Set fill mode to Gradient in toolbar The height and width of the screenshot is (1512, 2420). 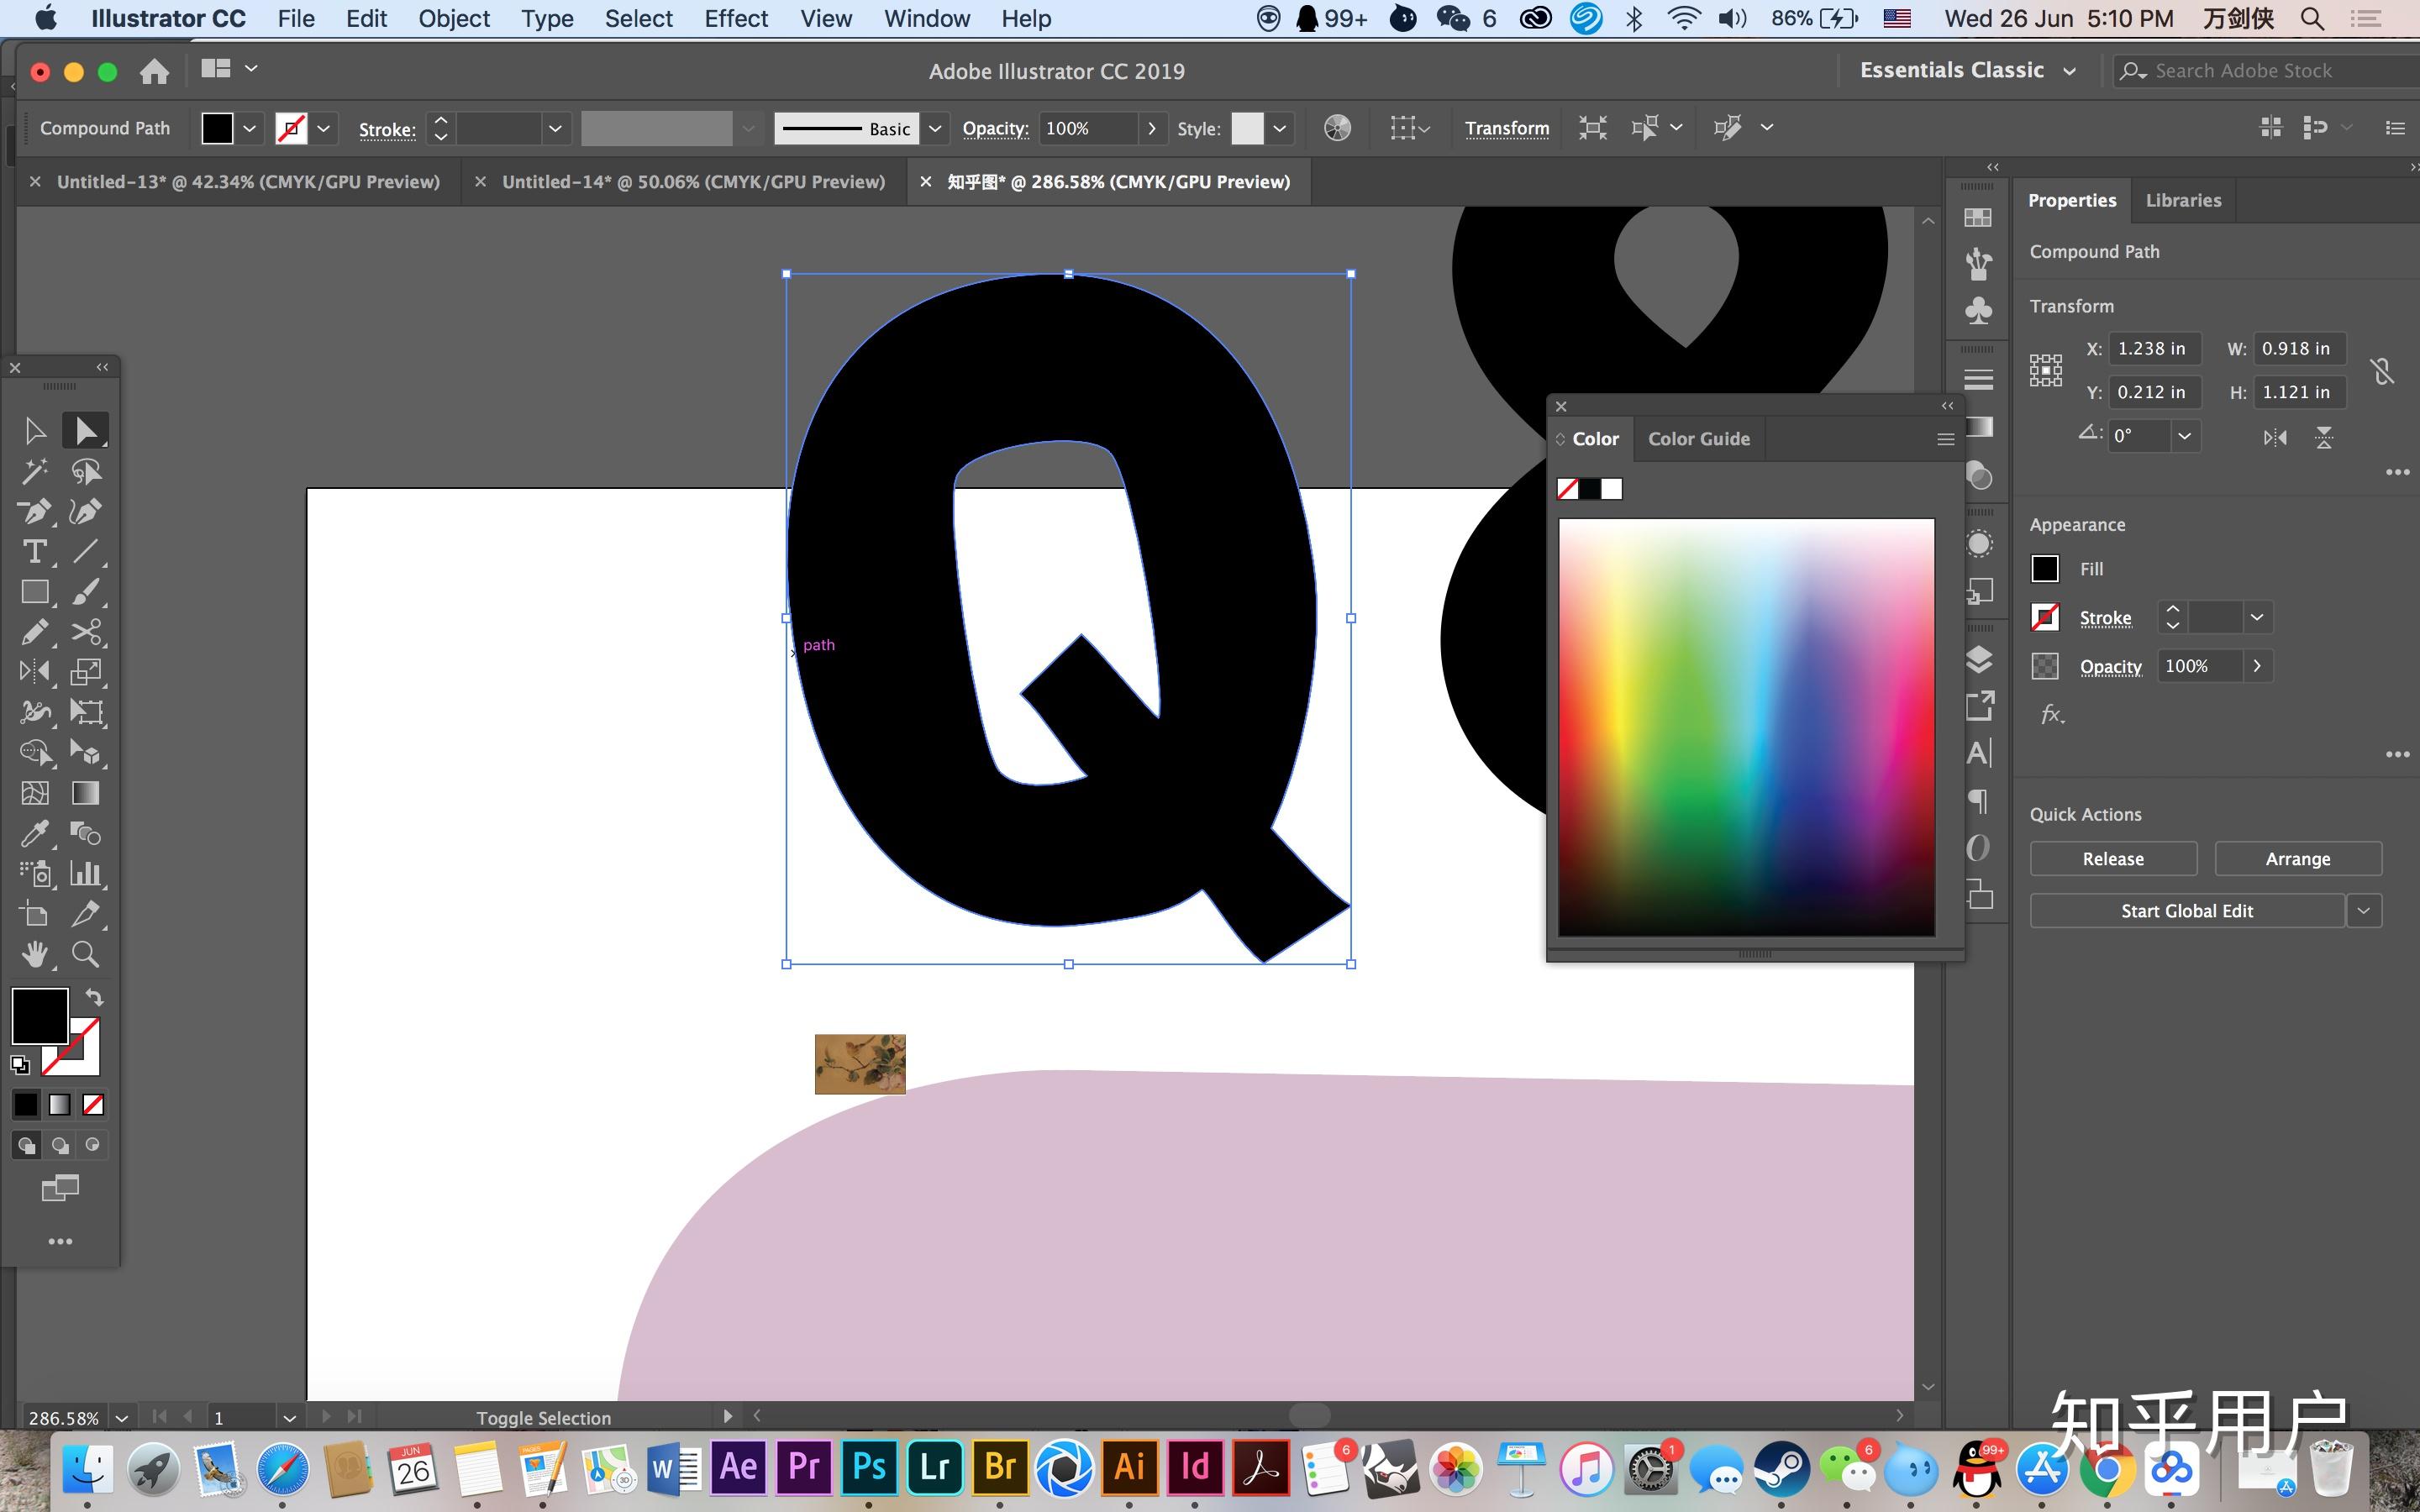tap(60, 1104)
